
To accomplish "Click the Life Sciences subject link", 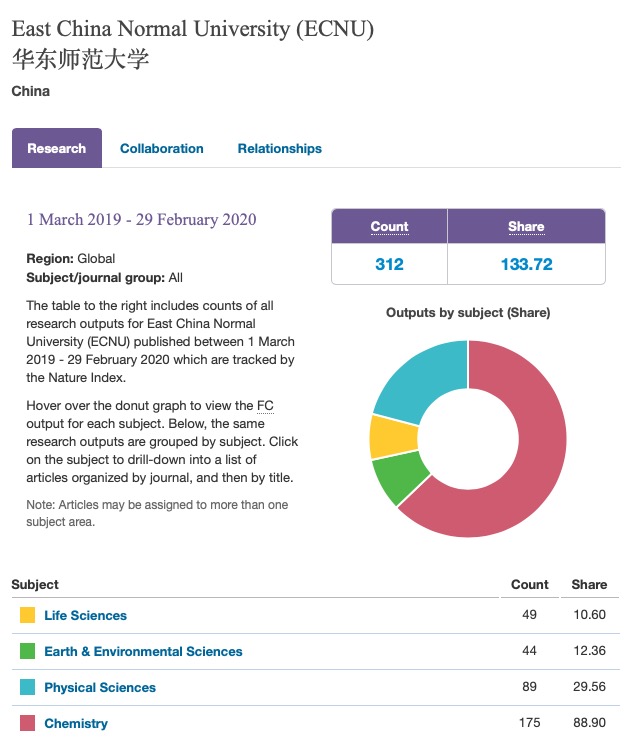I will click(x=85, y=615).
